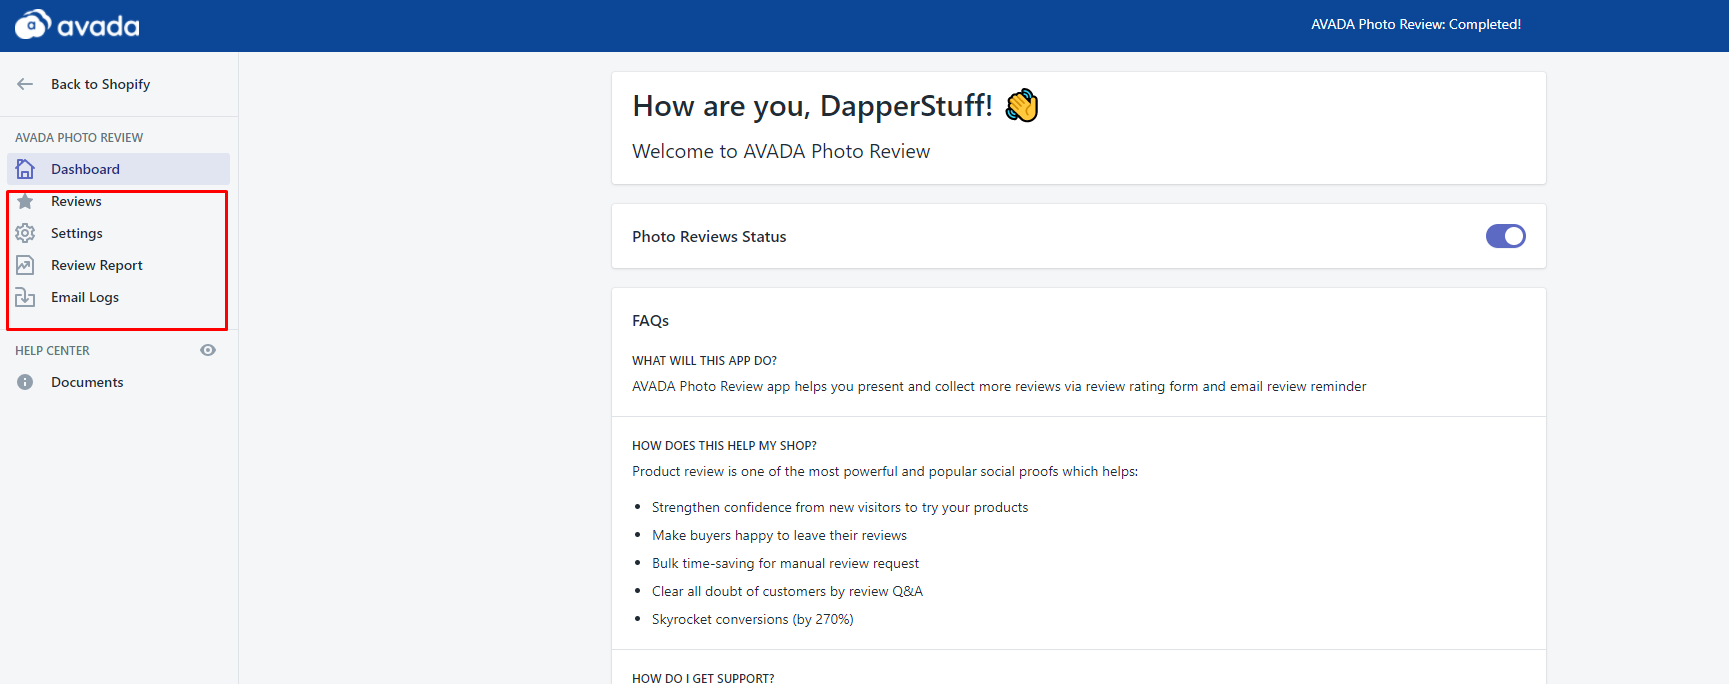Image resolution: width=1729 pixels, height=684 pixels.
Task: Click the Back to Shopify link
Action: (101, 84)
